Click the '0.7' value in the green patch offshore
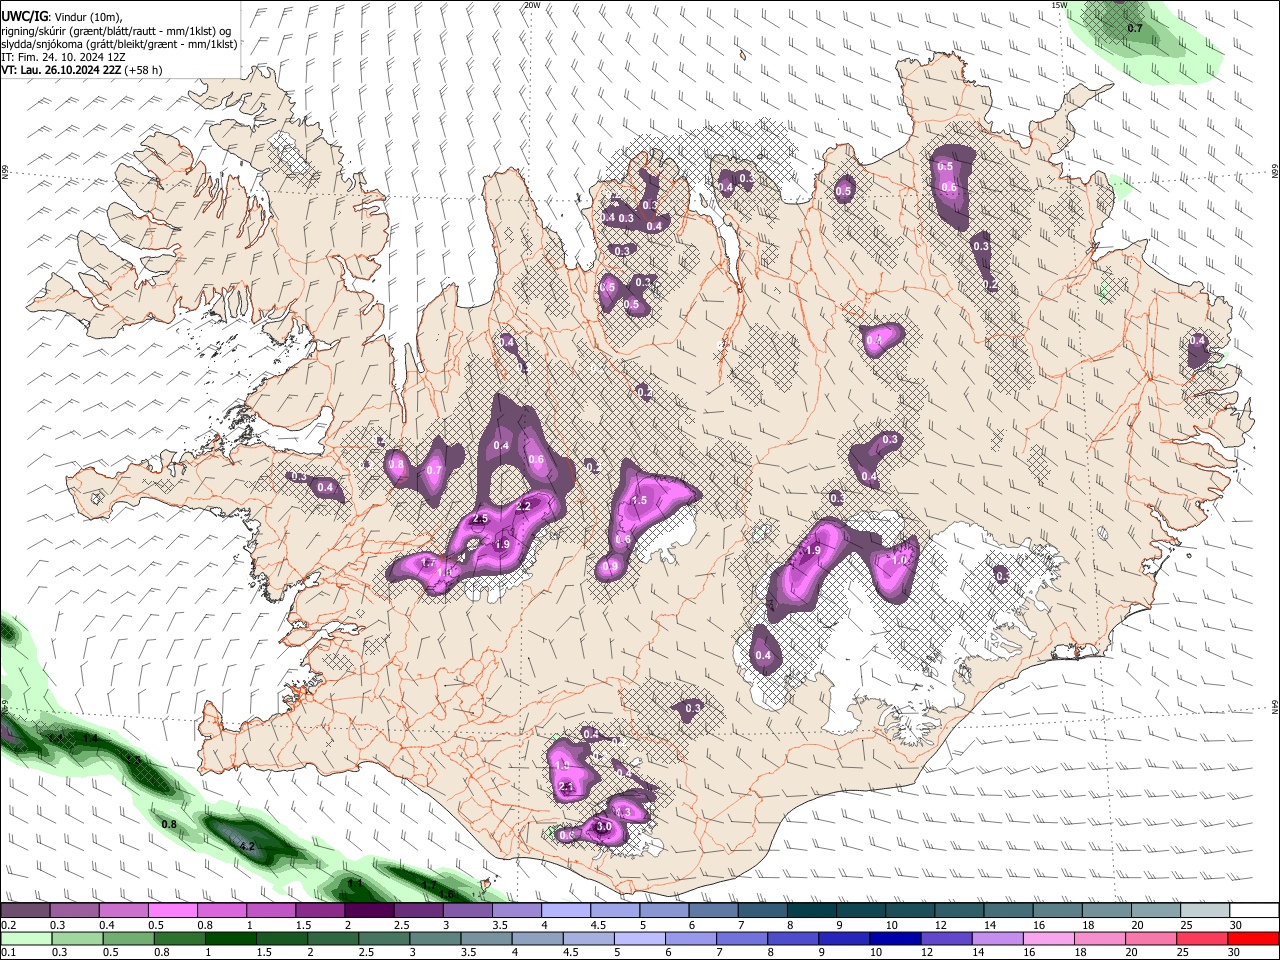Image resolution: width=1280 pixels, height=960 pixels. [x=1135, y=28]
